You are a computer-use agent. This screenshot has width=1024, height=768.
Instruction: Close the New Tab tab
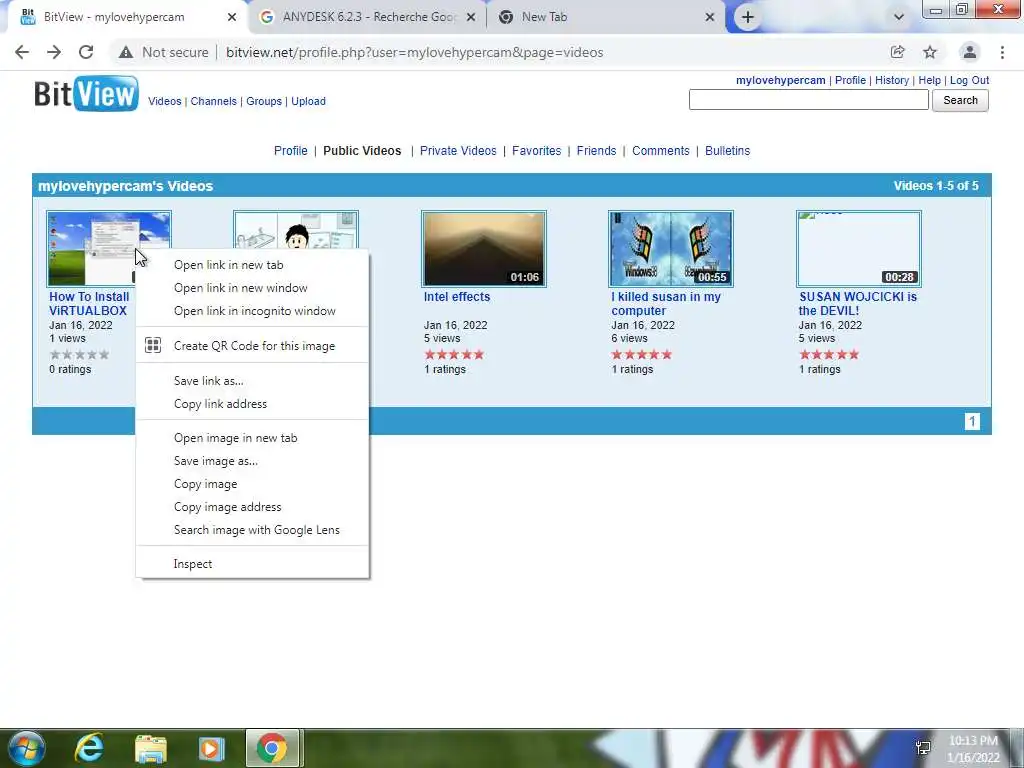click(x=710, y=17)
